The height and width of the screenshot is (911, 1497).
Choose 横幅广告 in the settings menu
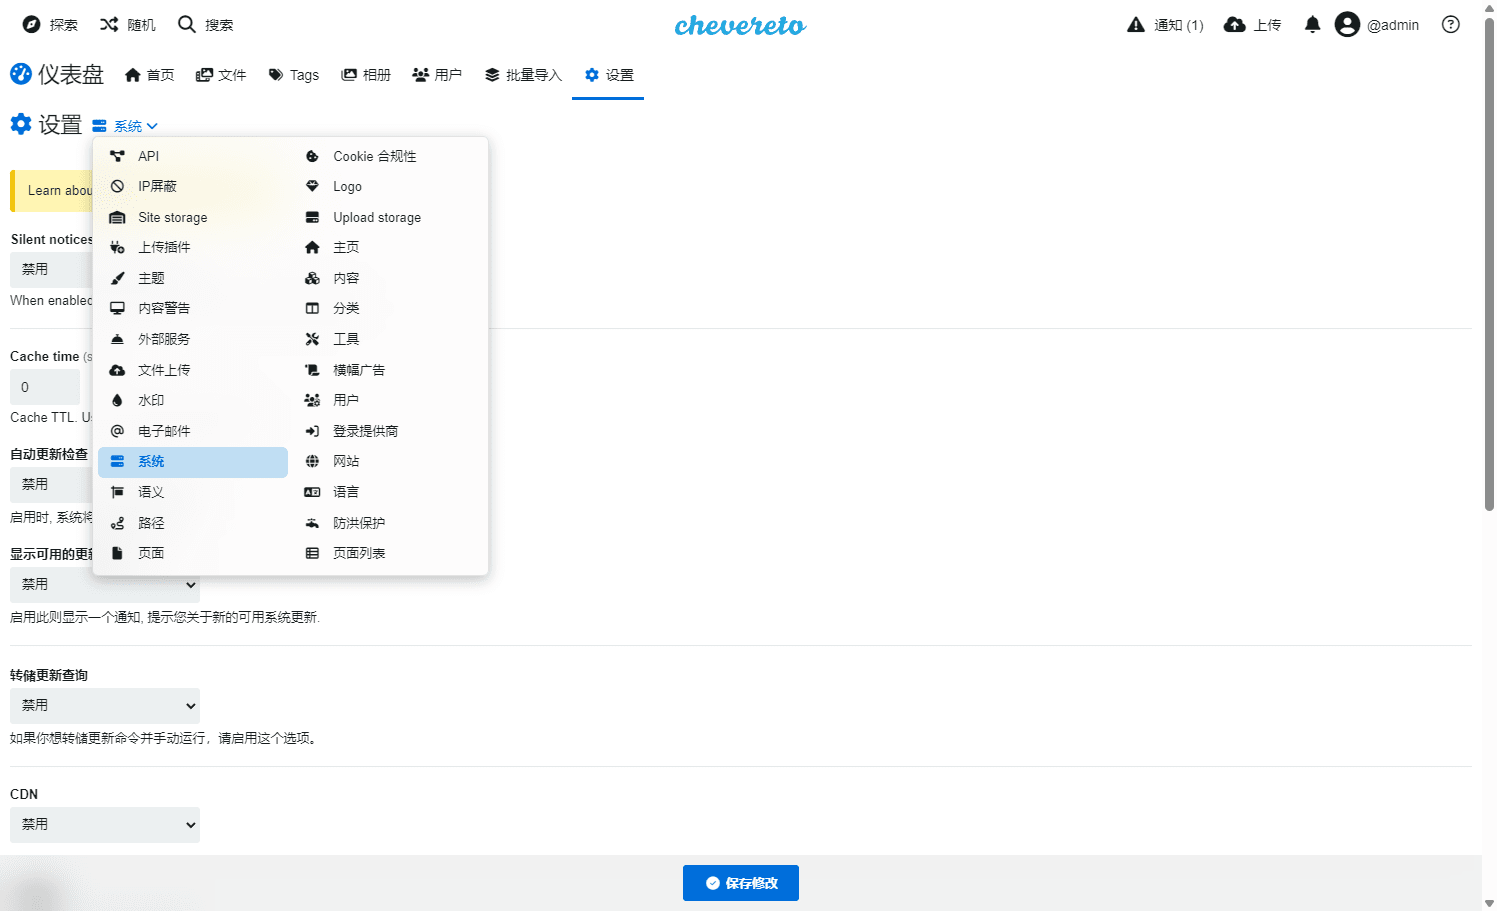tap(388, 370)
